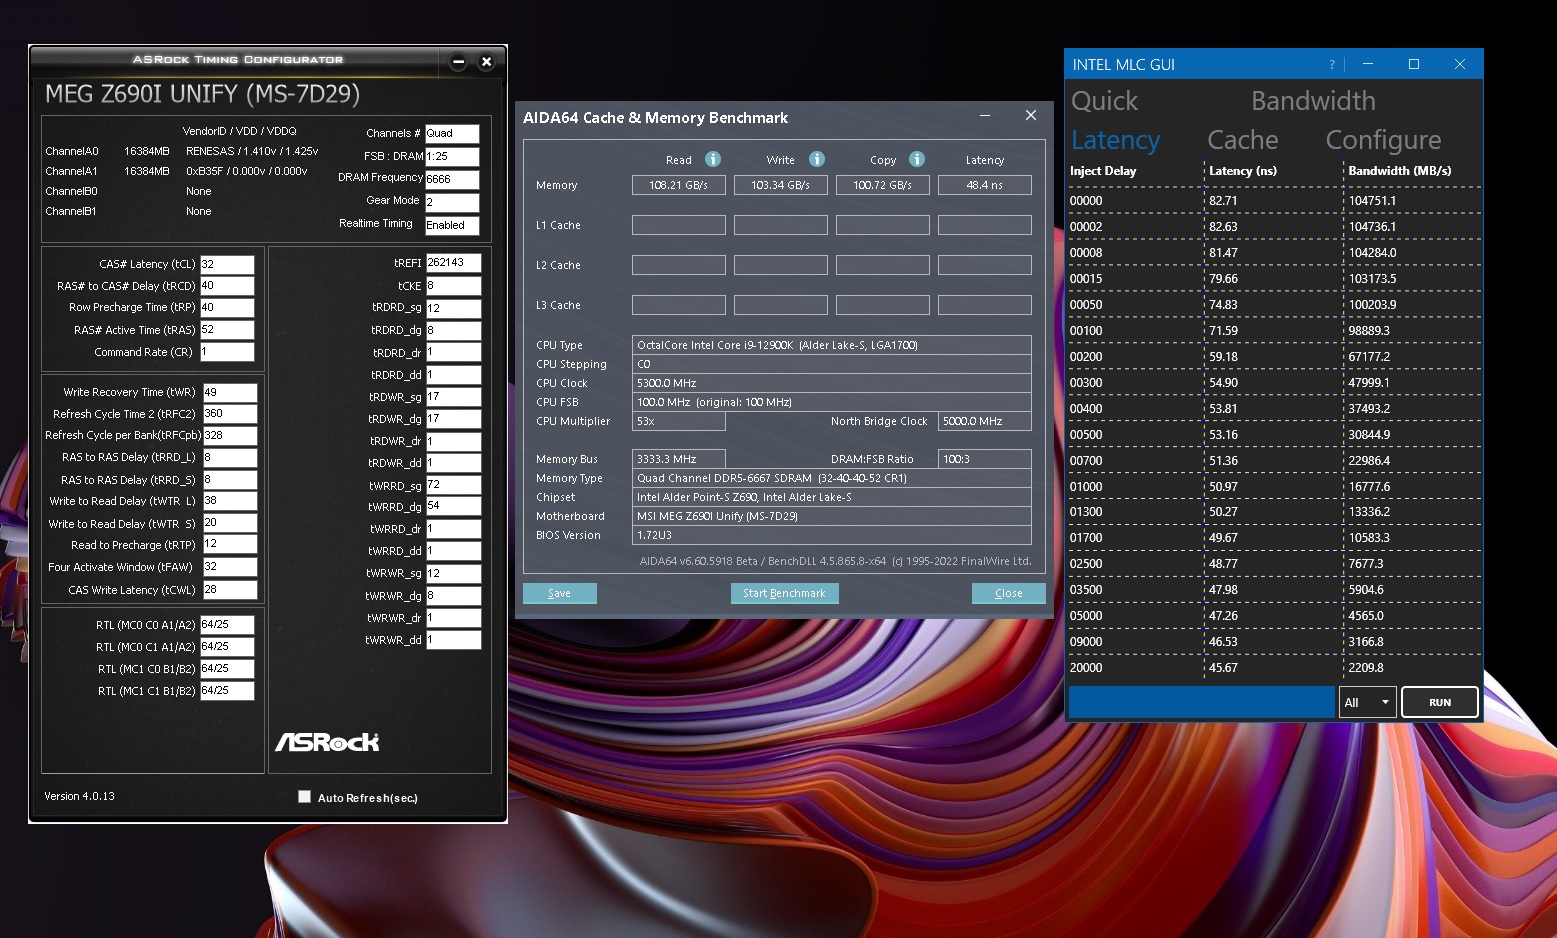Click Start Benchmark in AIDA64
This screenshot has height=938, width=1557.
784,593
